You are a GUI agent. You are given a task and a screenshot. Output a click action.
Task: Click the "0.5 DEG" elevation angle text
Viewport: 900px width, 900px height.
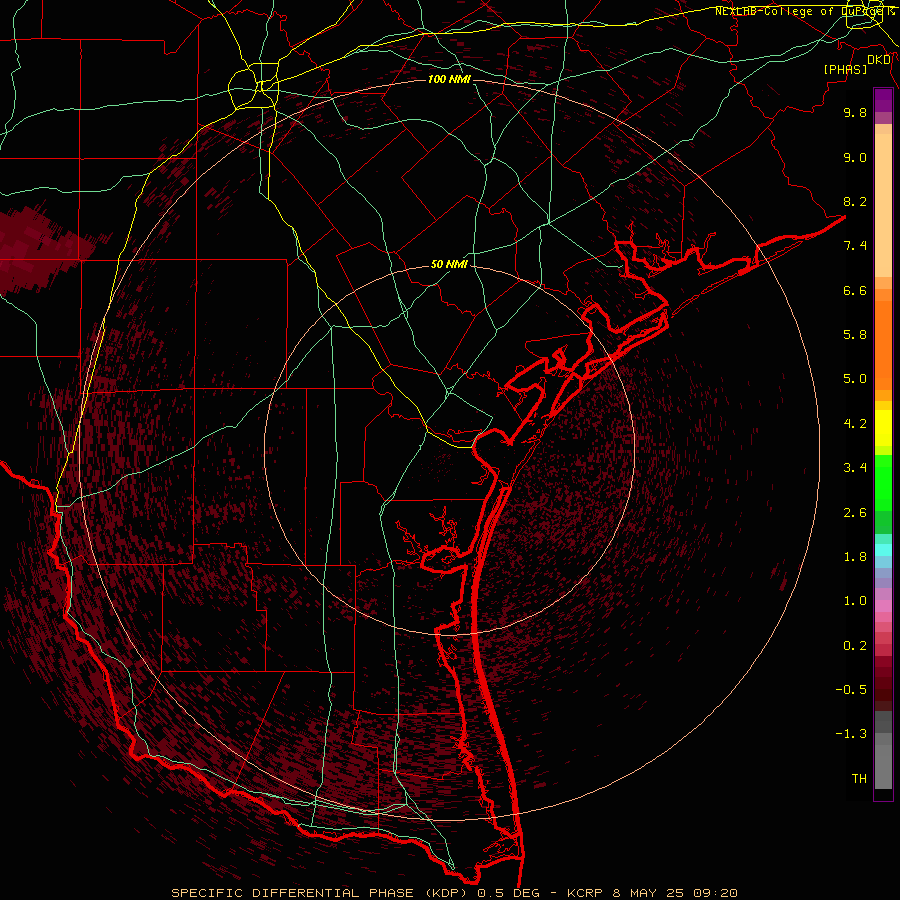(x=509, y=893)
